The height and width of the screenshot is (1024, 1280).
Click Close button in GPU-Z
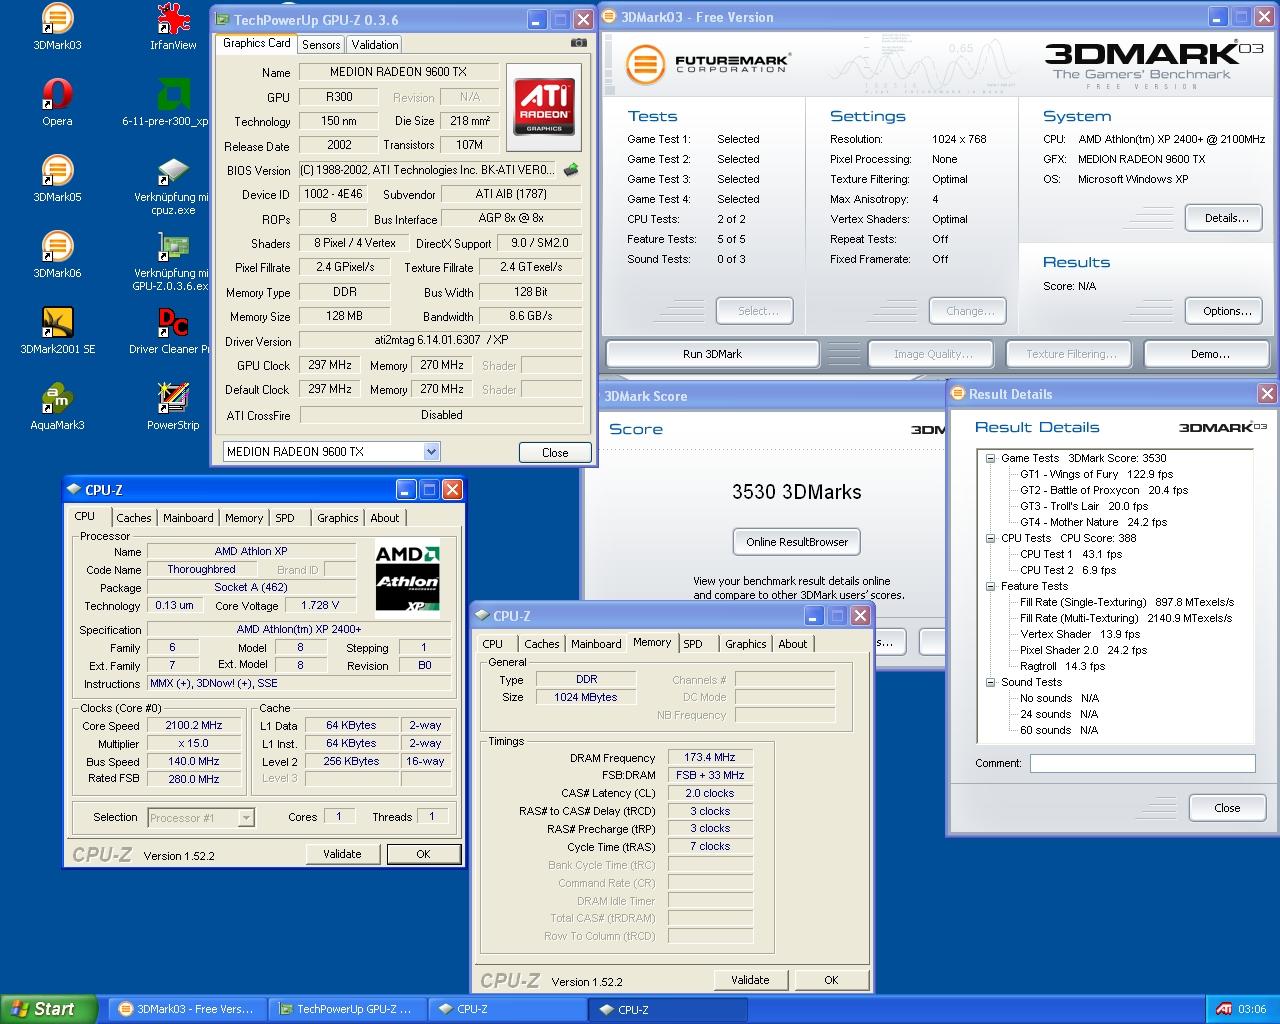point(555,453)
